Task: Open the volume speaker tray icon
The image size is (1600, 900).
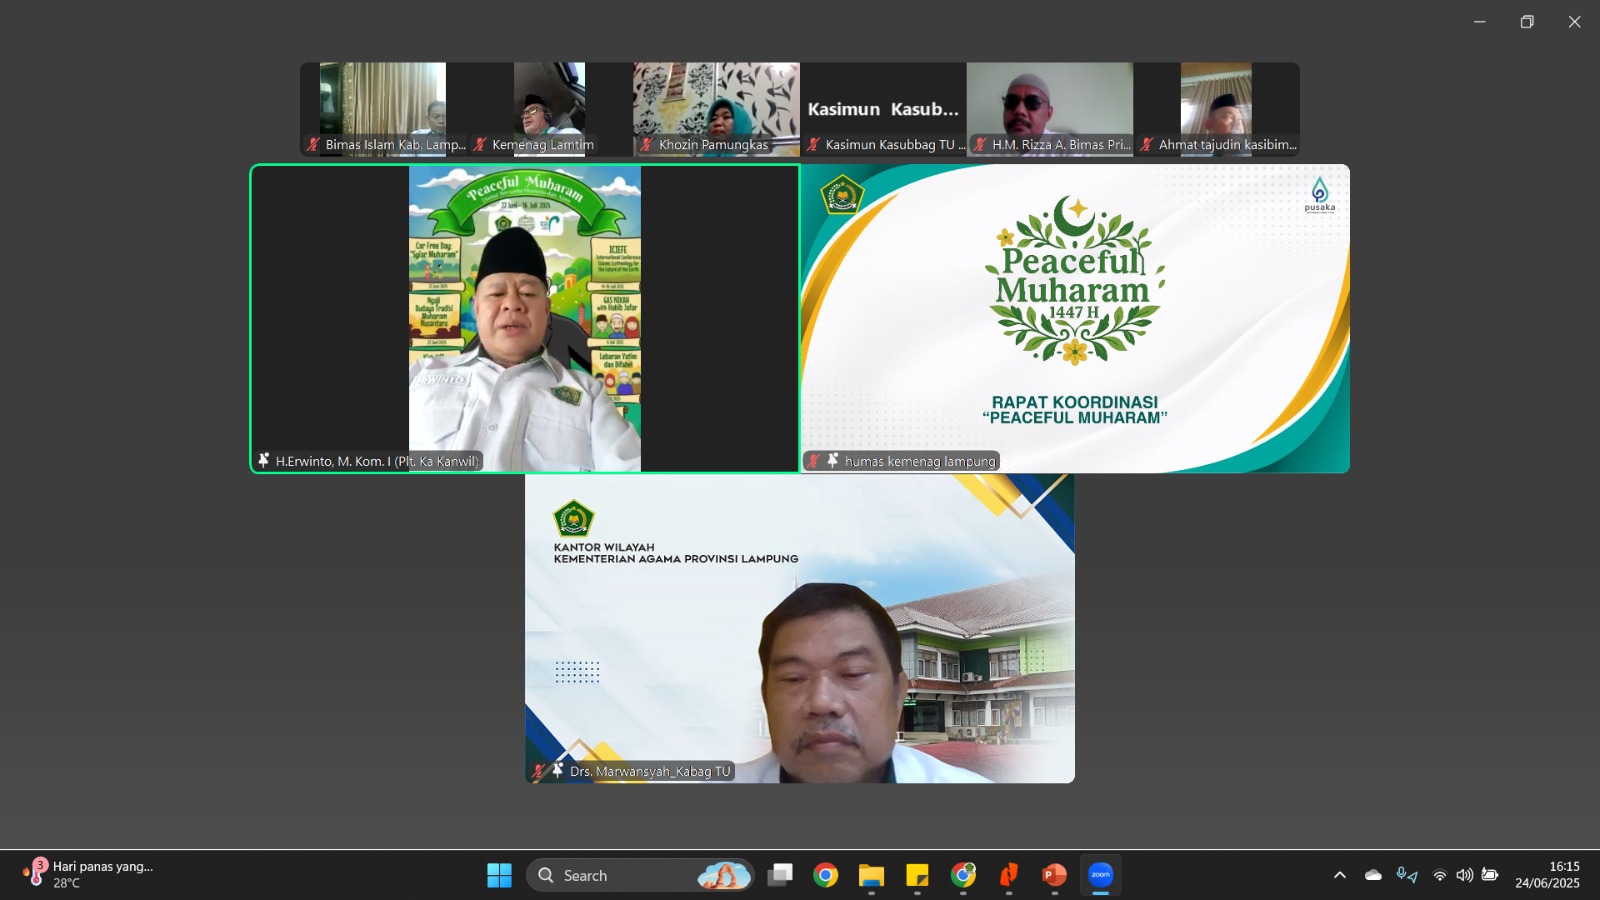Action: (x=1464, y=875)
